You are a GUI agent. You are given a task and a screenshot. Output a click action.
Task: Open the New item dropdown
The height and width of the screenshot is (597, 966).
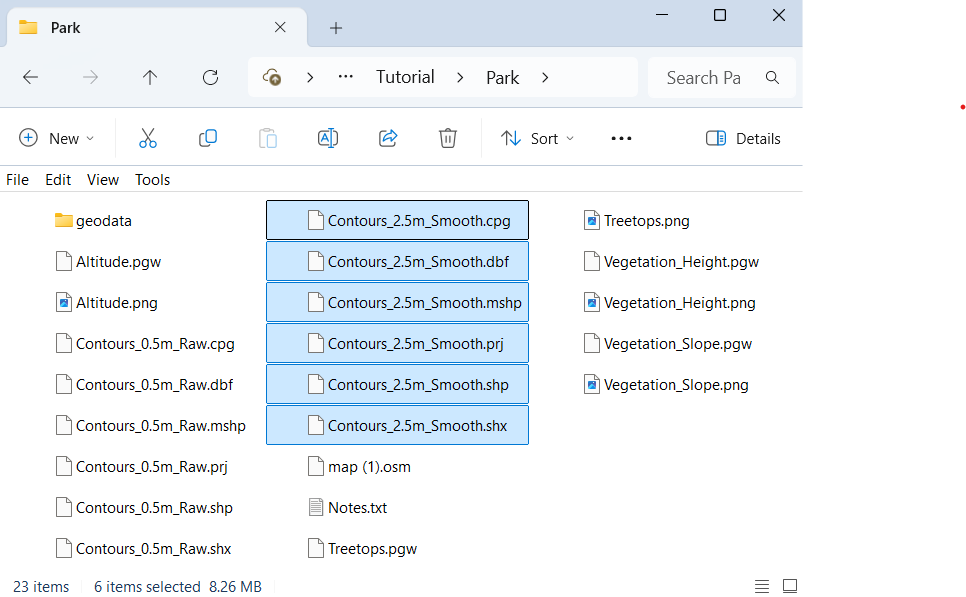click(57, 139)
